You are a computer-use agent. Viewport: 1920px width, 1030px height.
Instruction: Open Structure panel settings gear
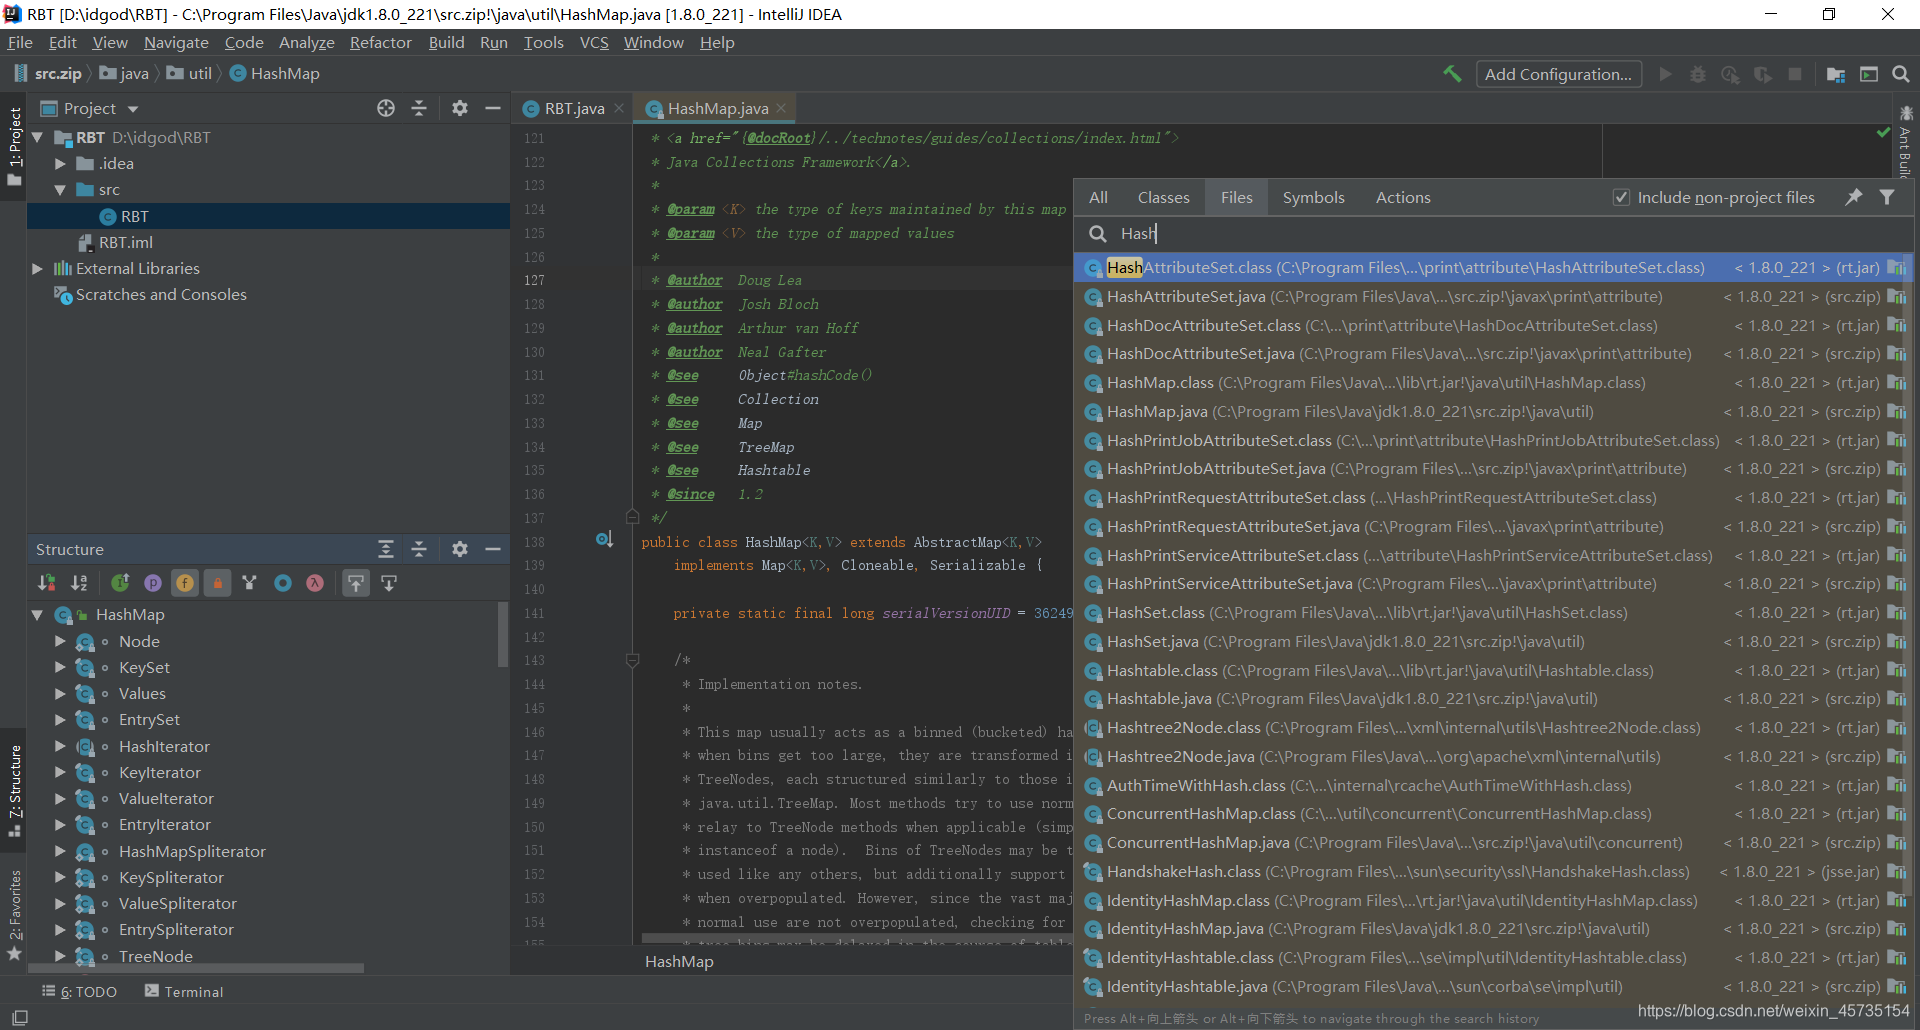coord(460,549)
